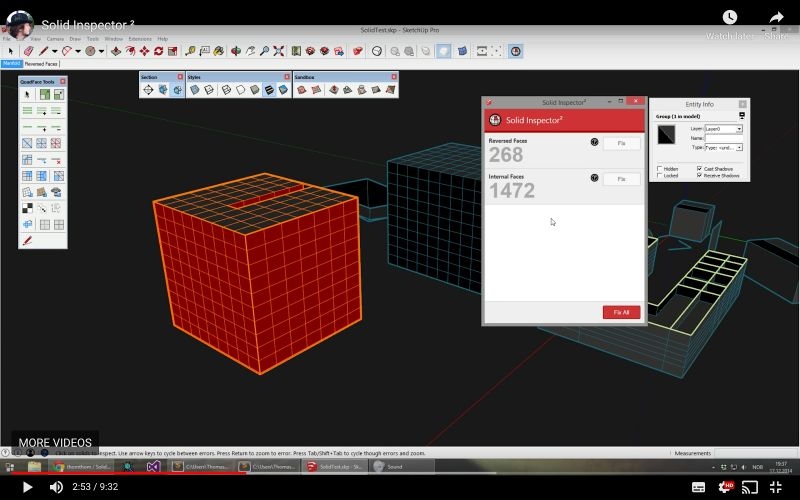Screen dimensions: 800x500
Task: Click the info icon beside Internal Faces
Action: (x=594, y=178)
